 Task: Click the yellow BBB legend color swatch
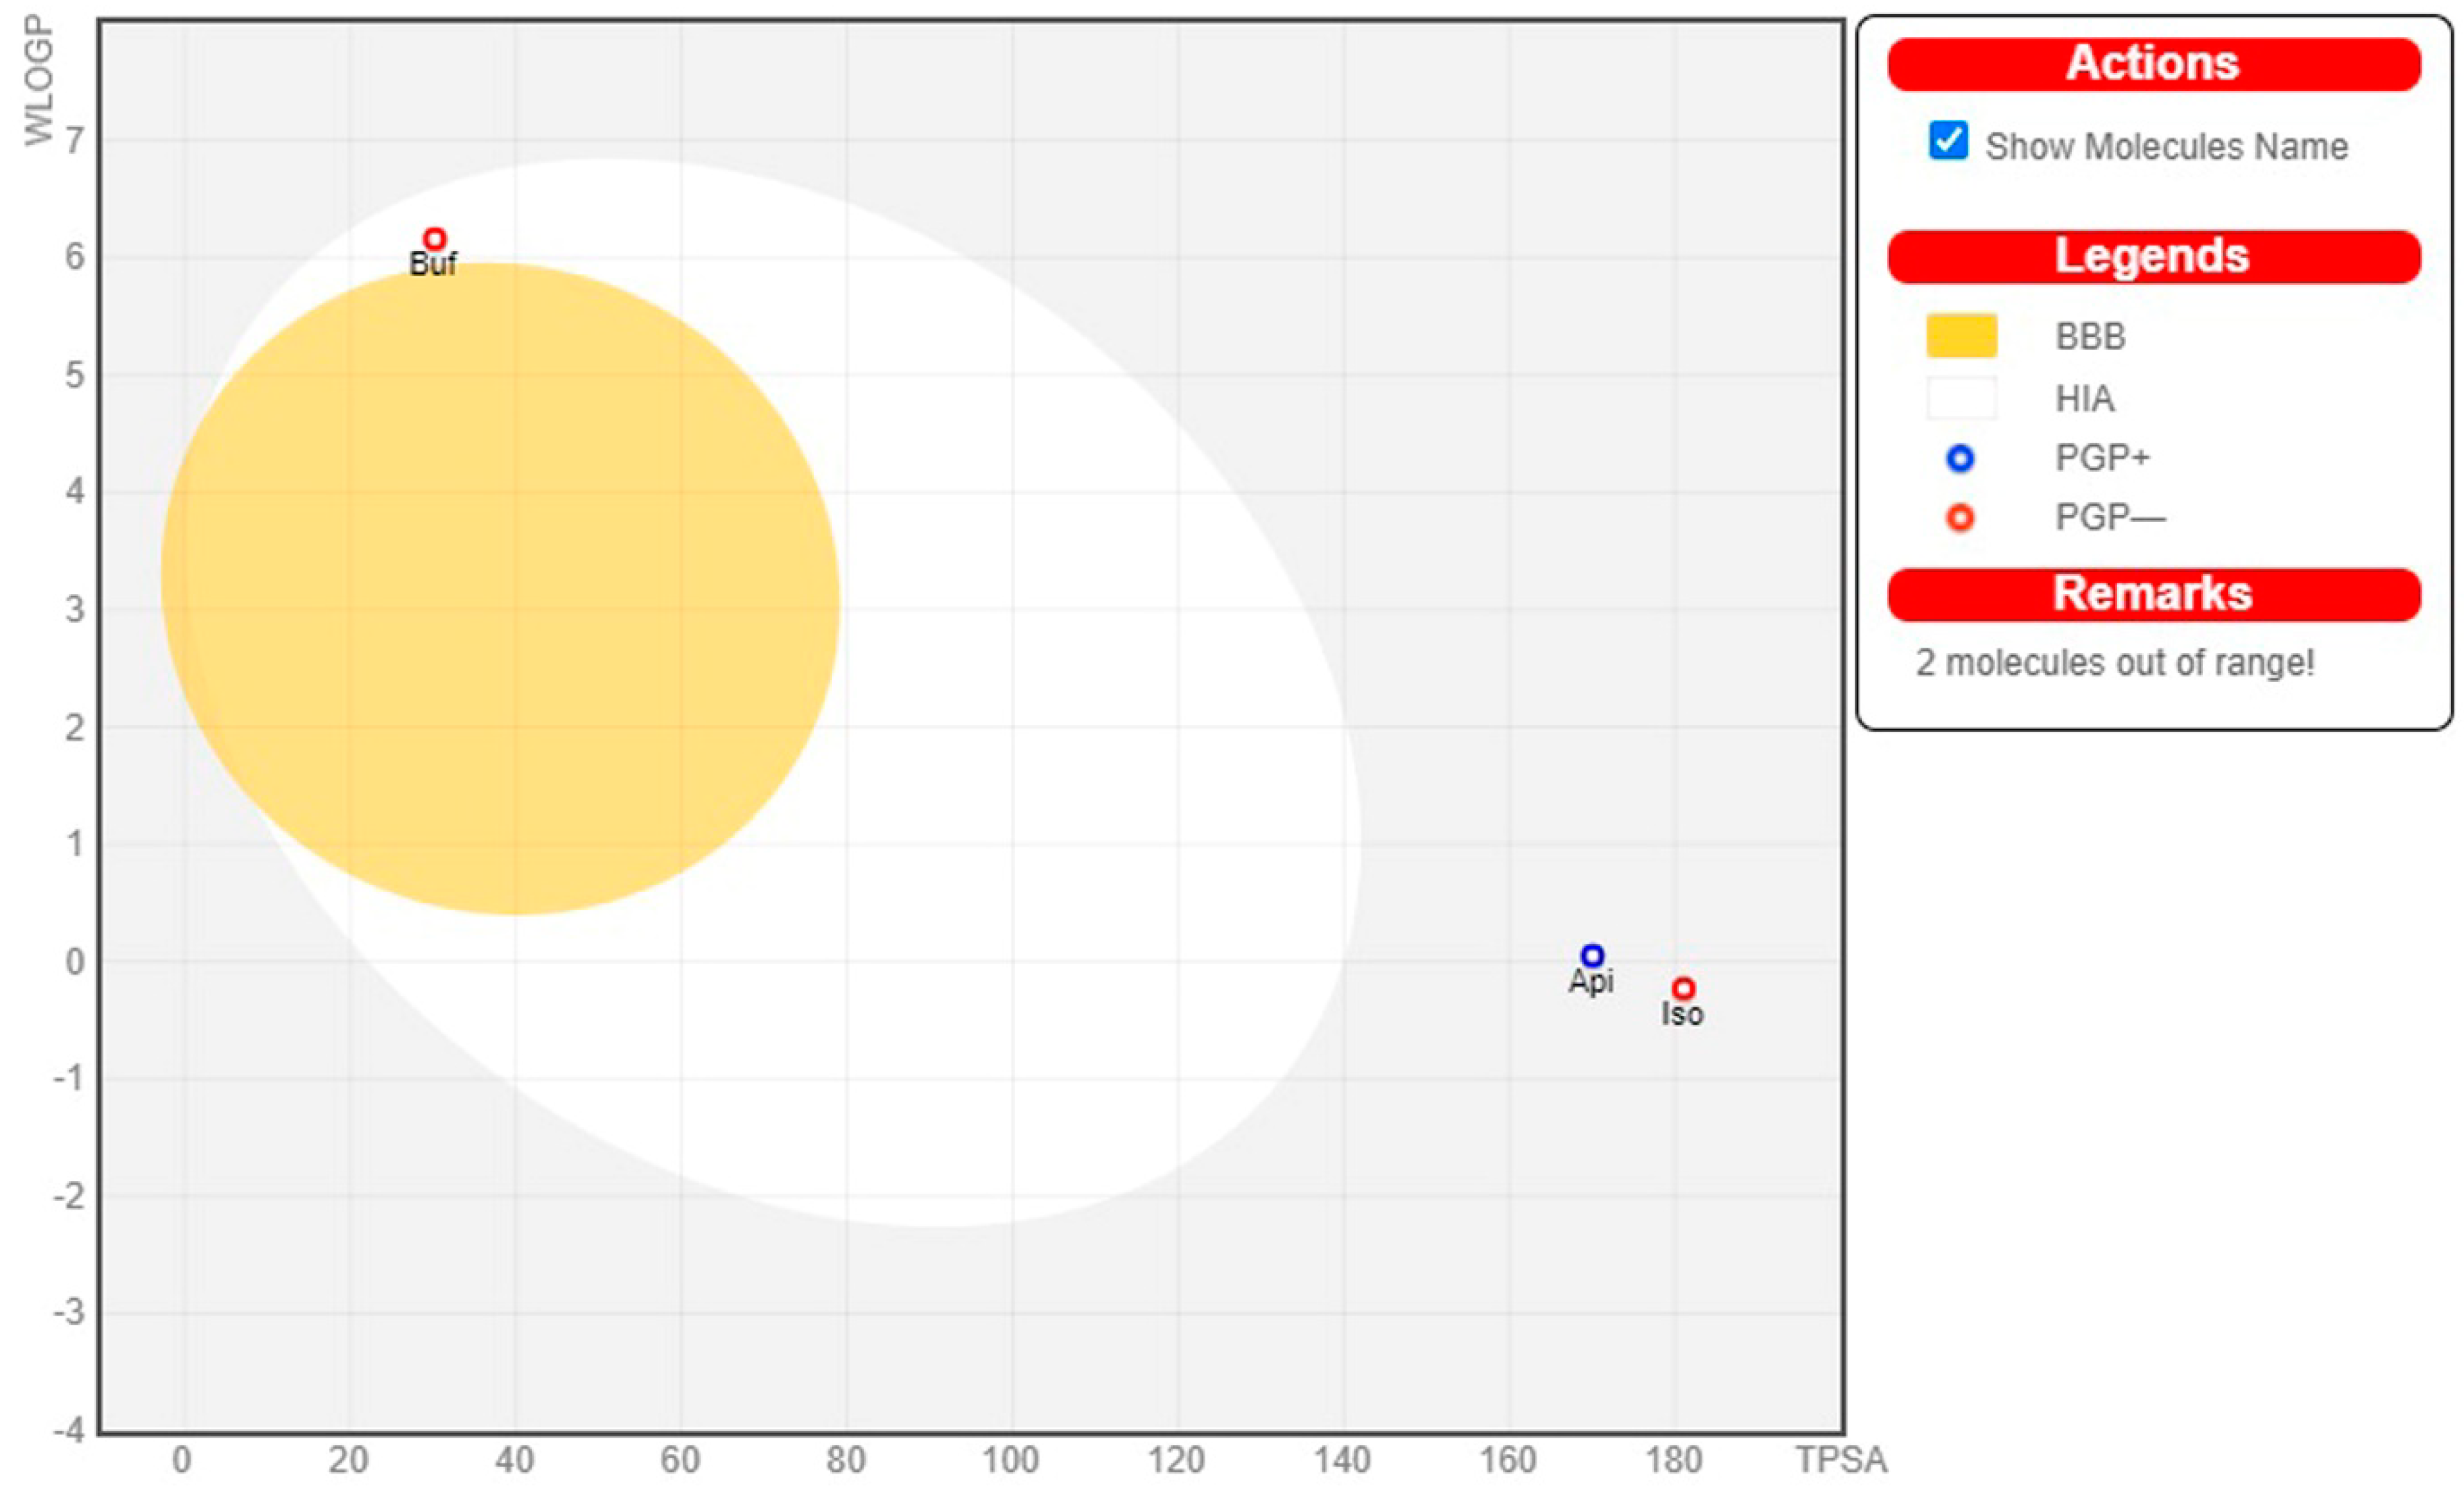pyautogui.click(x=1961, y=336)
